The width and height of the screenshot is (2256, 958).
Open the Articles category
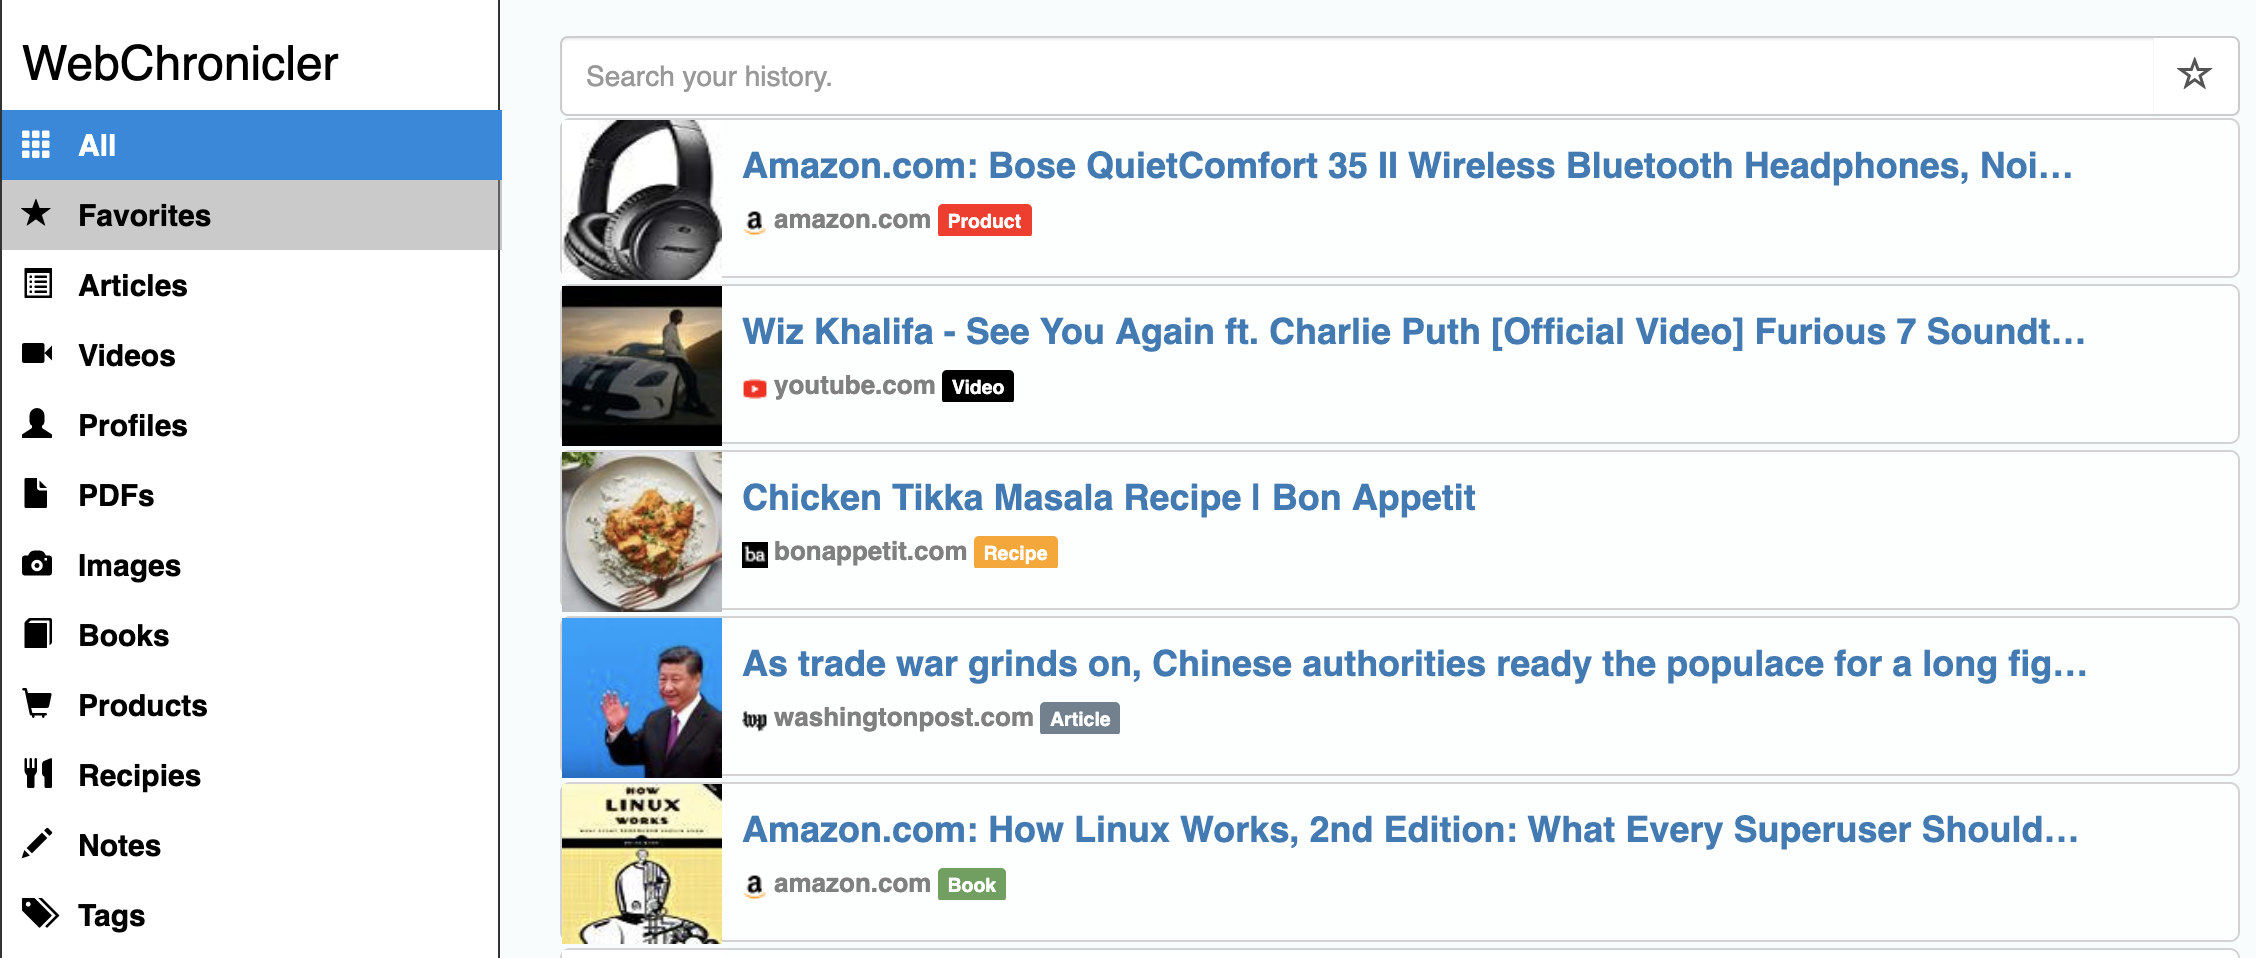coord(132,285)
